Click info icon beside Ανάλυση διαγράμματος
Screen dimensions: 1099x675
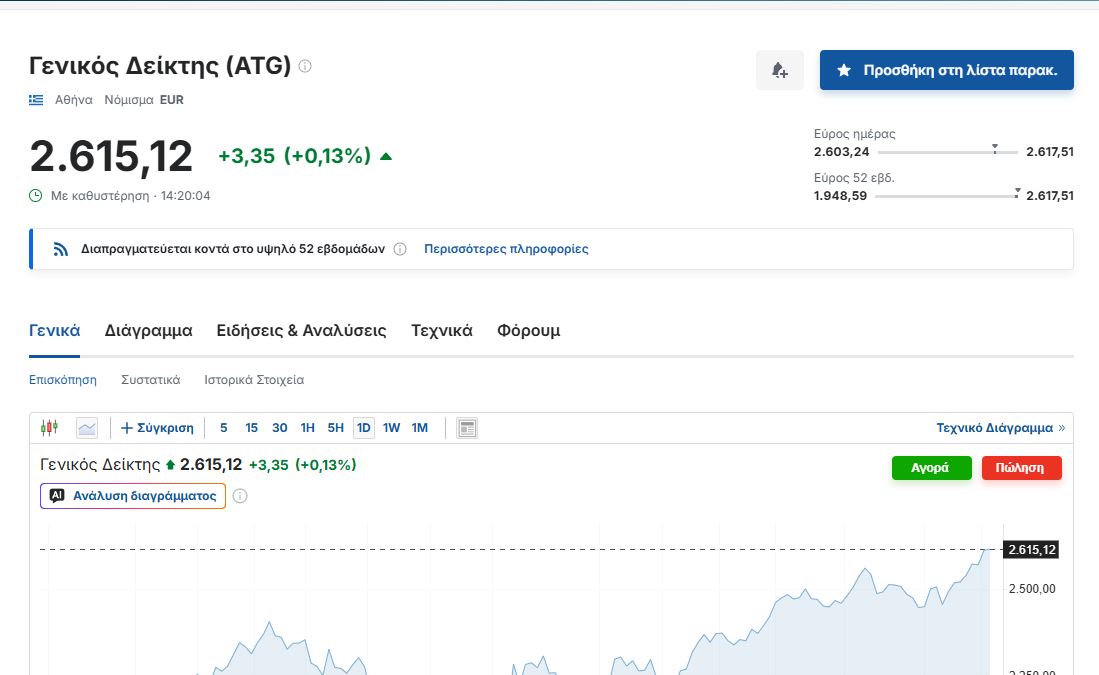coord(240,496)
